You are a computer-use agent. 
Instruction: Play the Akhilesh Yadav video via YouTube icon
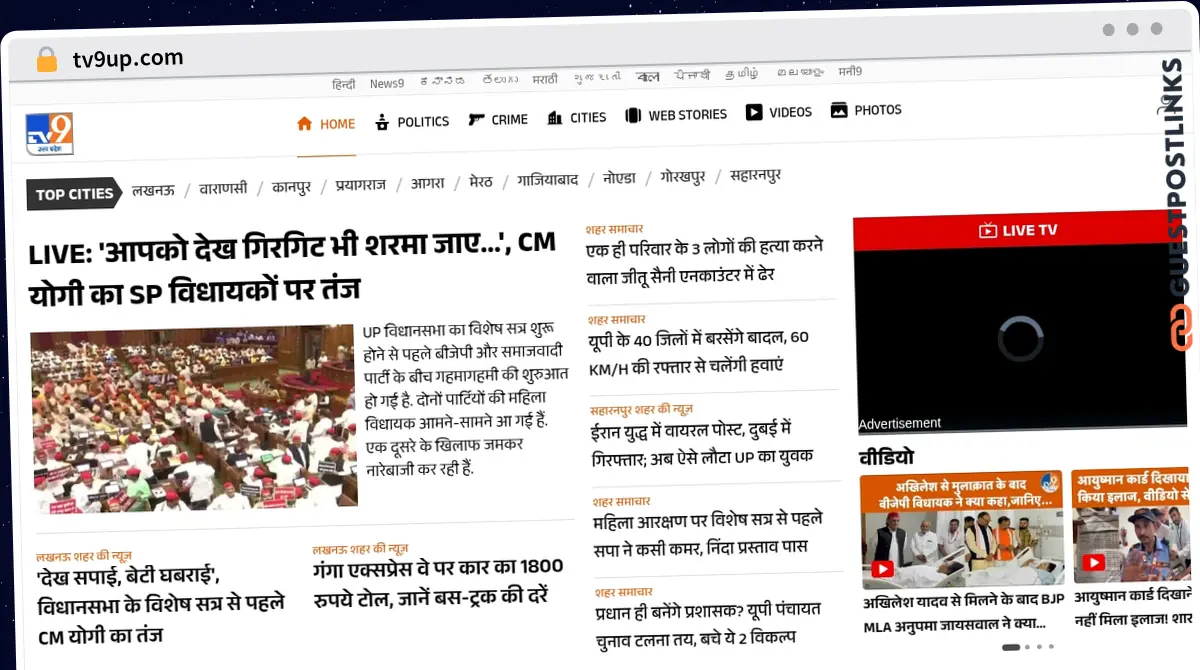882,569
